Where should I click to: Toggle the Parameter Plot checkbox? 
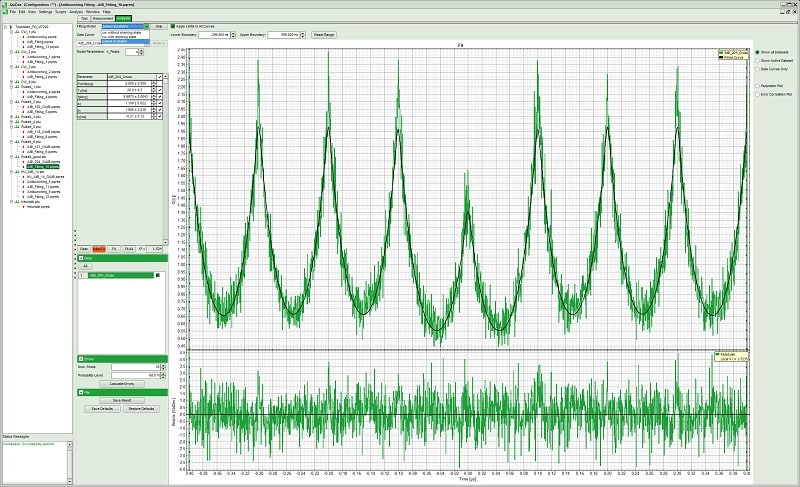coord(757,86)
